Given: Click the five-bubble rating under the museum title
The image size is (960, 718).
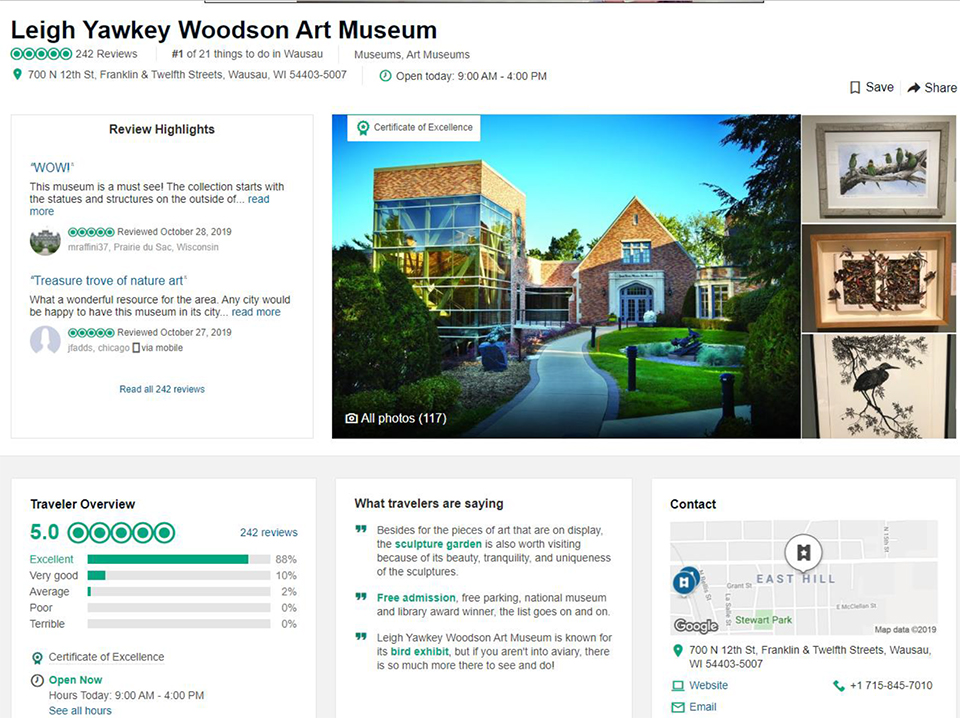Looking at the screenshot, I should (42, 54).
